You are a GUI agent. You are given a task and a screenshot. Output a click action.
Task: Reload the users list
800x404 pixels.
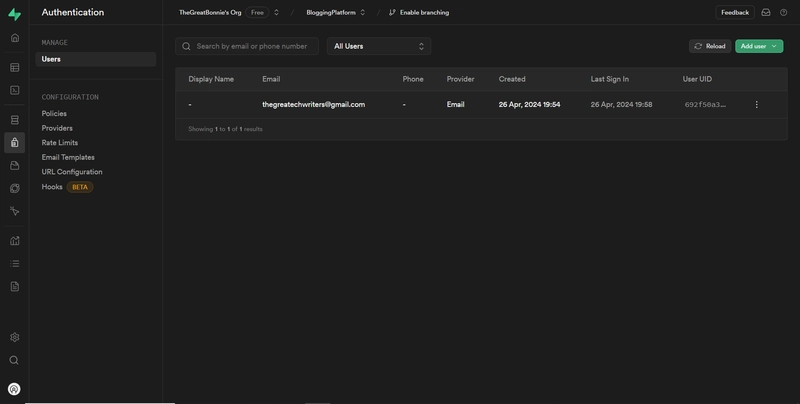tap(710, 46)
